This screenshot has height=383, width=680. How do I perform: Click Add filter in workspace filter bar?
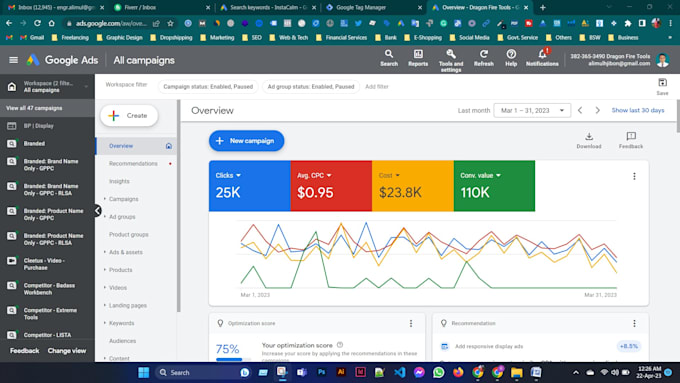click(376, 87)
